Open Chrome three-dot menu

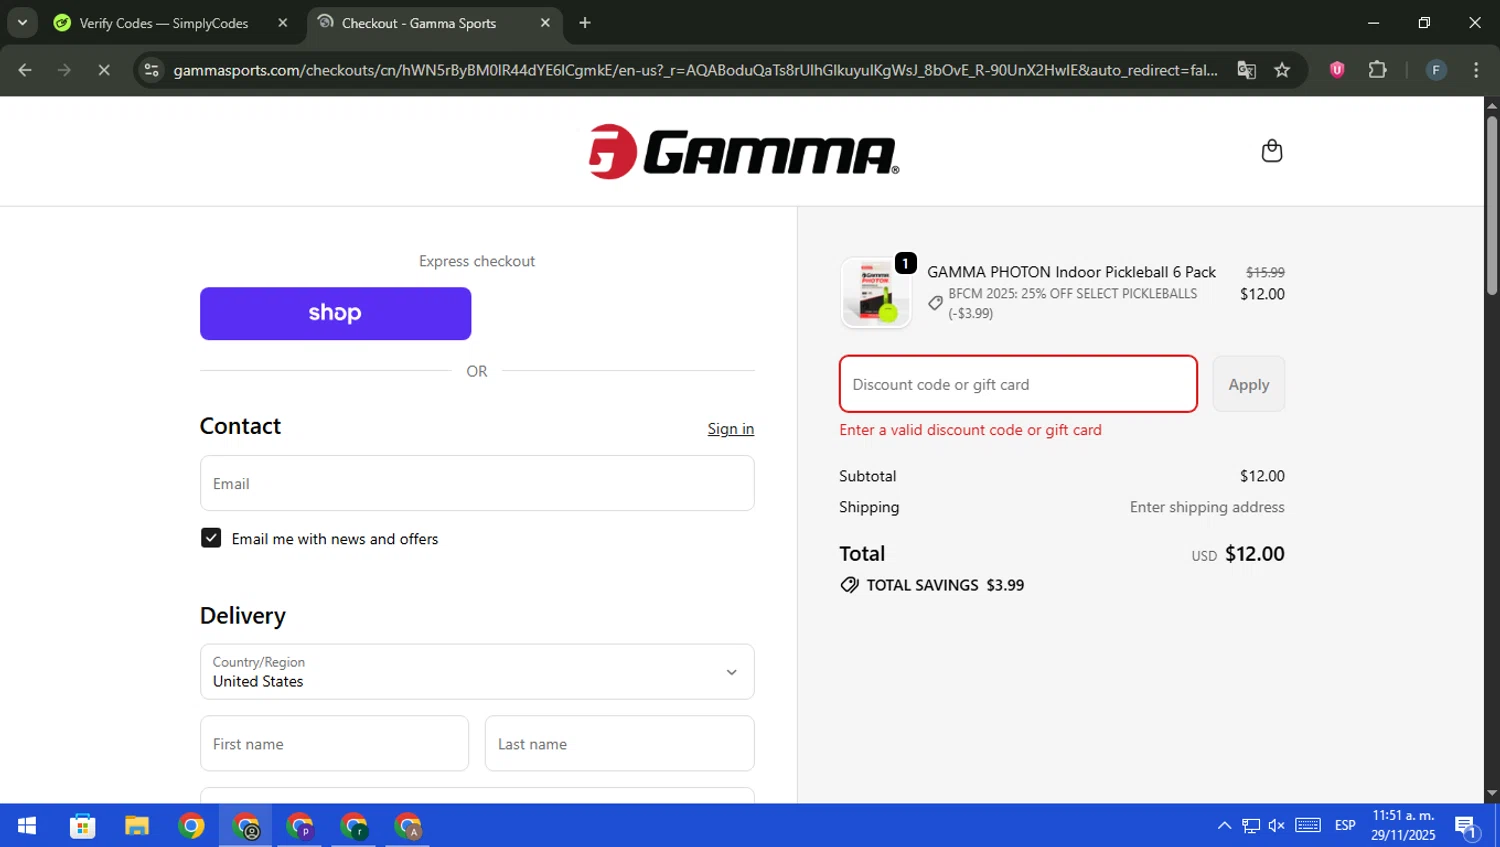coord(1476,70)
